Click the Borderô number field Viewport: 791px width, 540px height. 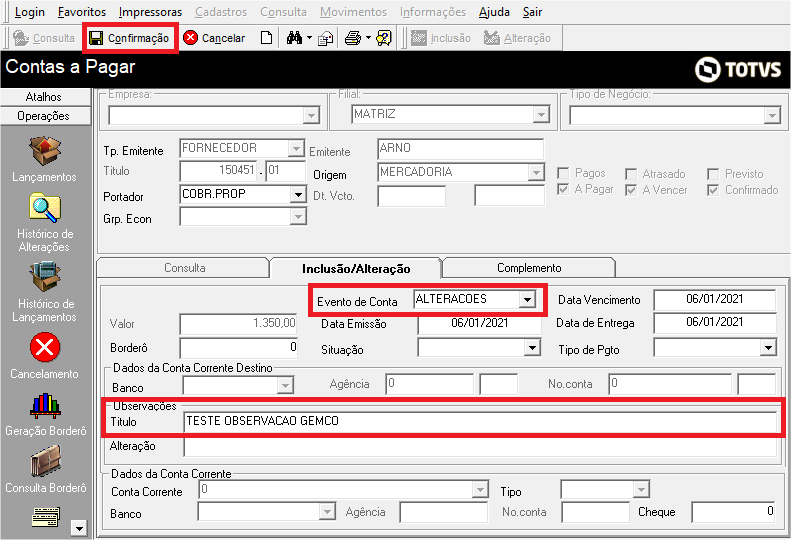coord(239,348)
